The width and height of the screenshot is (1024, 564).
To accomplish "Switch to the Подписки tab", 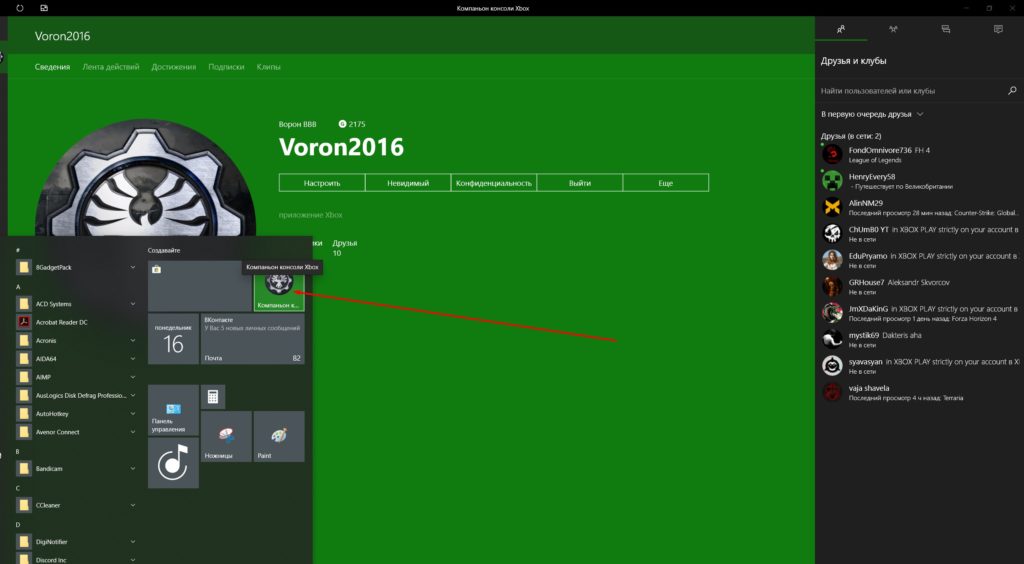I will [x=226, y=67].
